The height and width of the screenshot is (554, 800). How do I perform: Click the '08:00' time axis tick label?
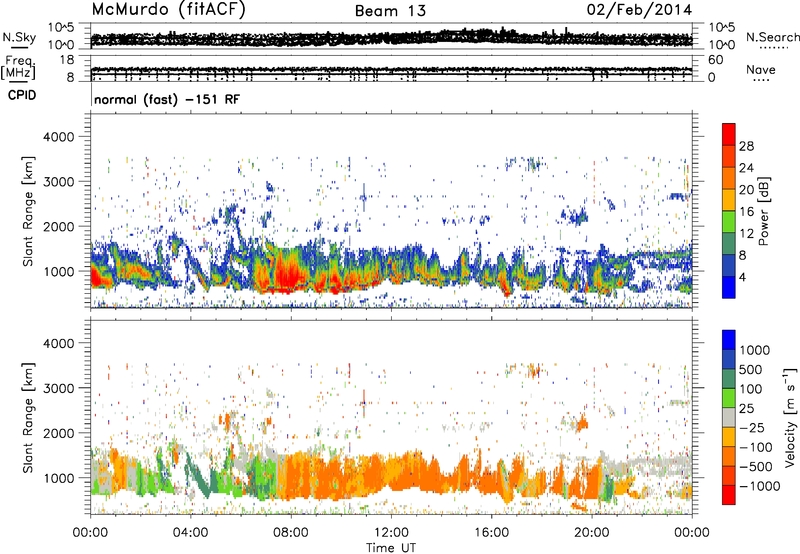[x=291, y=533]
